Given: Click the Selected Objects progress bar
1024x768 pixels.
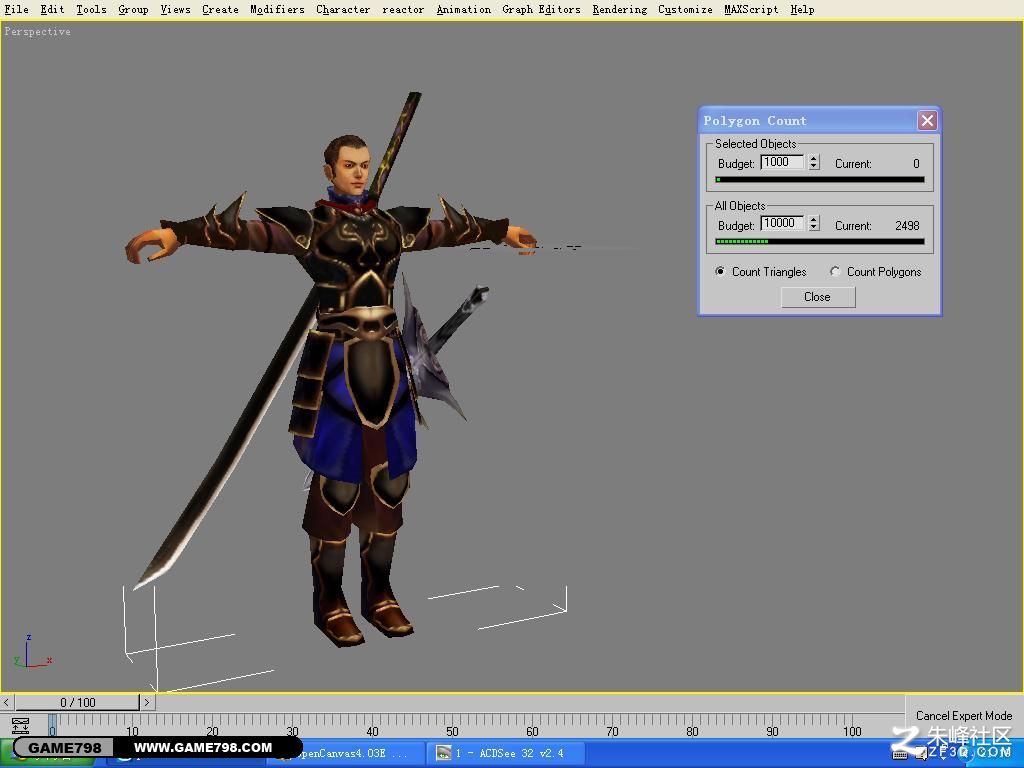Looking at the screenshot, I should (820, 179).
